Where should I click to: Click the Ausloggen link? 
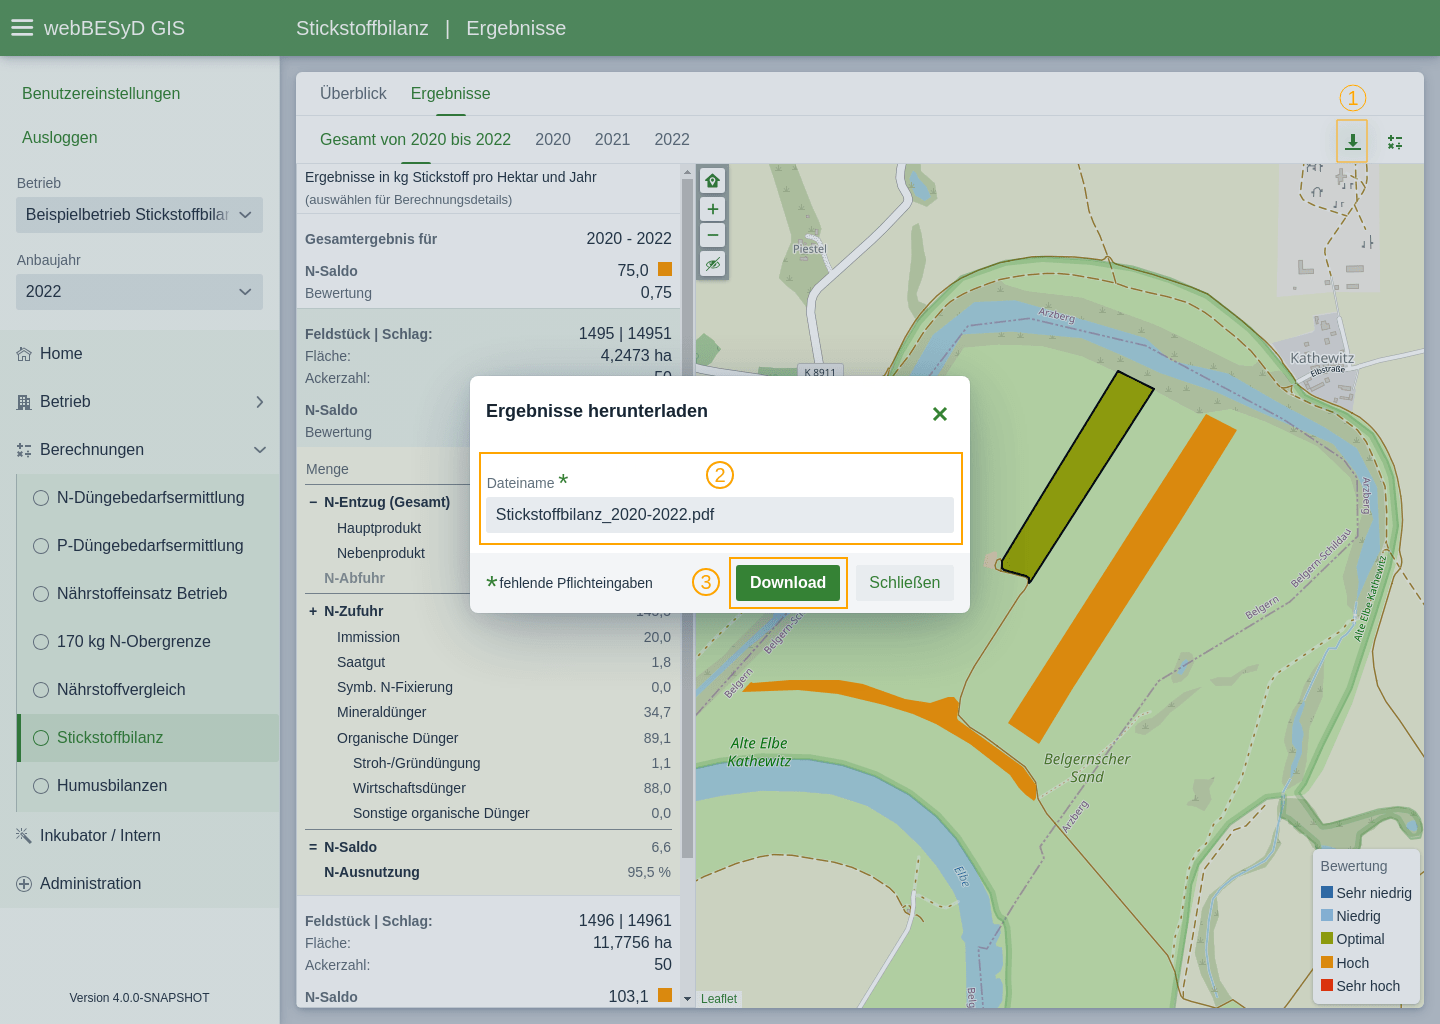pyautogui.click(x=60, y=138)
